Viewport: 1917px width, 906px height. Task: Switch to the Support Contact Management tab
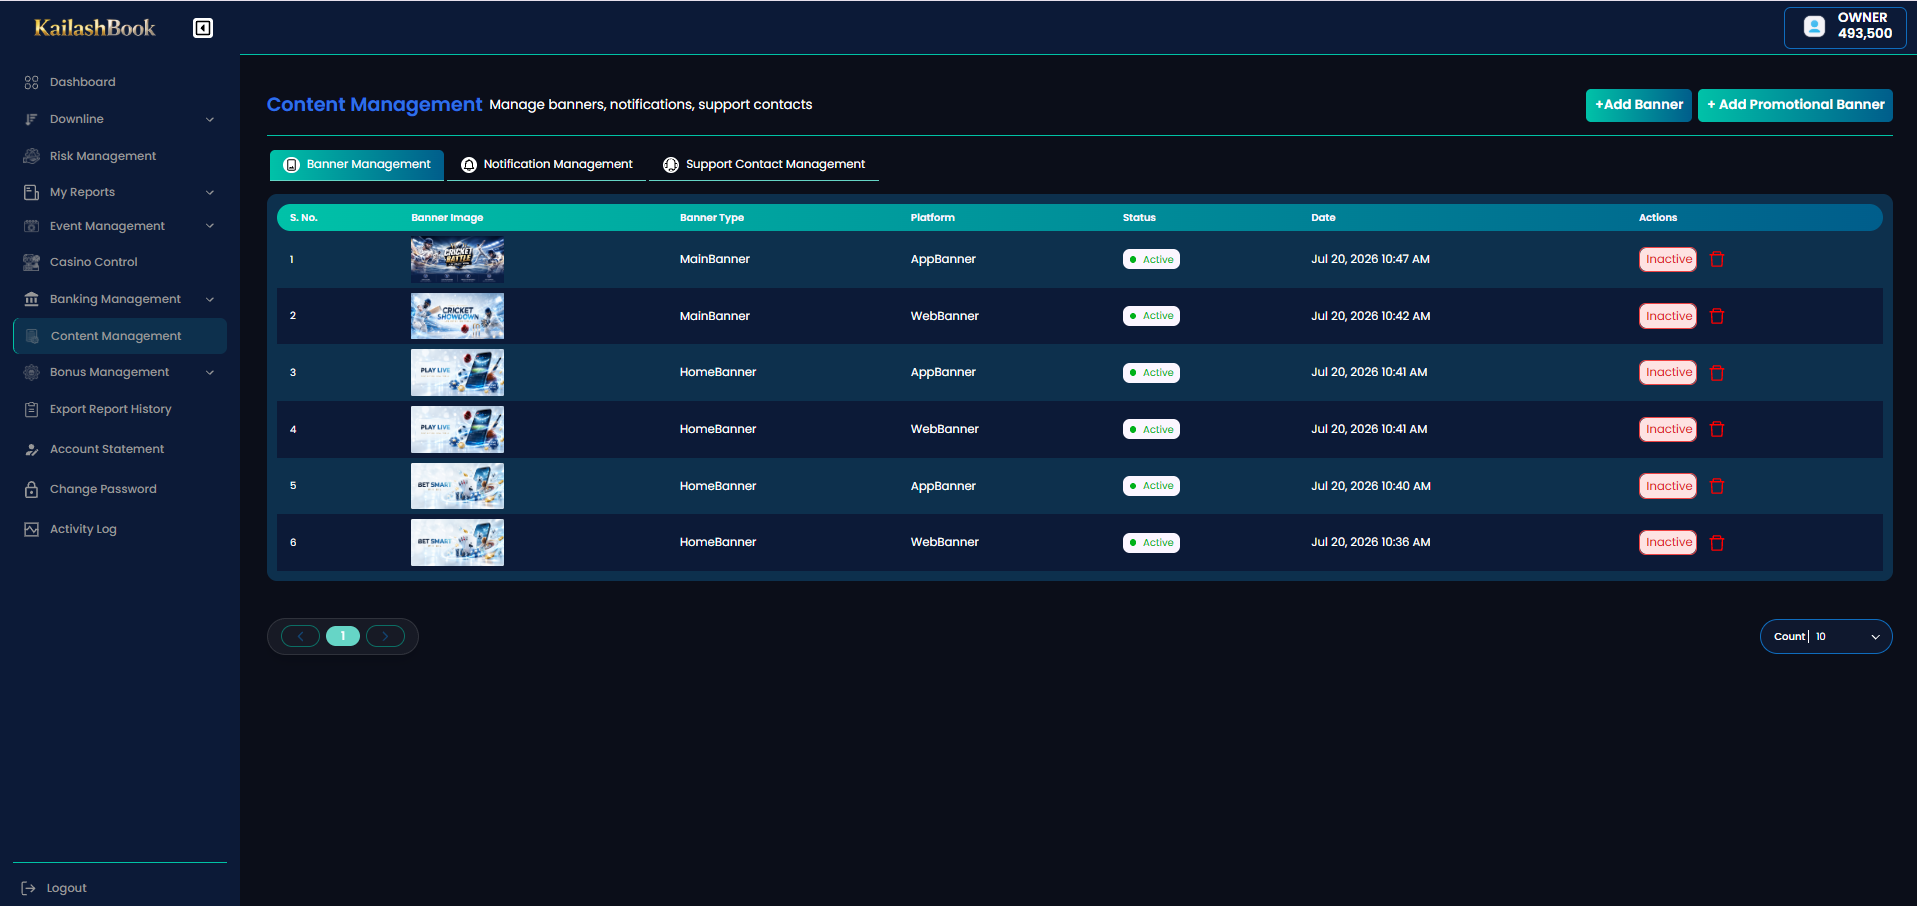[764, 165]
